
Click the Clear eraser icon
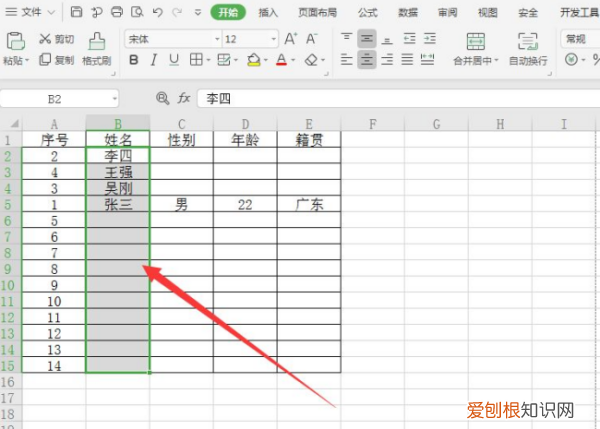pyautogui.click(x=311, y=60)
